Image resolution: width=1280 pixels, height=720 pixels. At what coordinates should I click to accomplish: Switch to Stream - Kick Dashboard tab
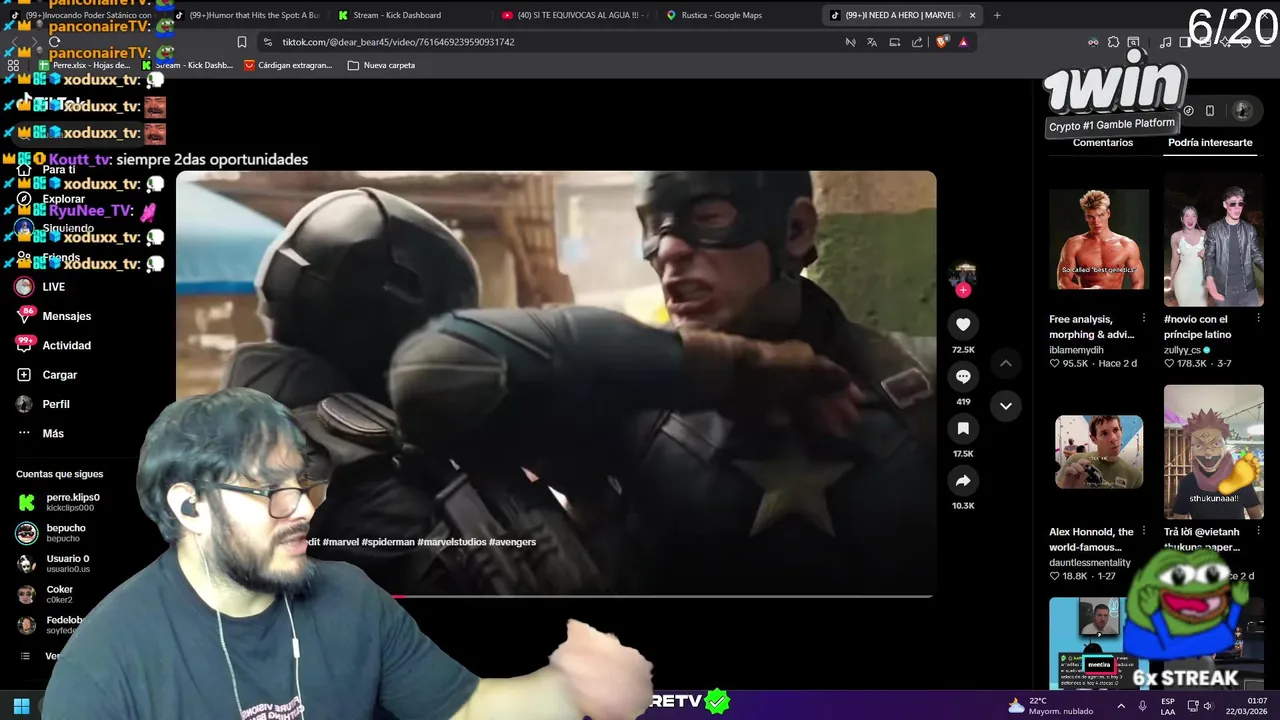pyautogui.click(x=397, y=15)
